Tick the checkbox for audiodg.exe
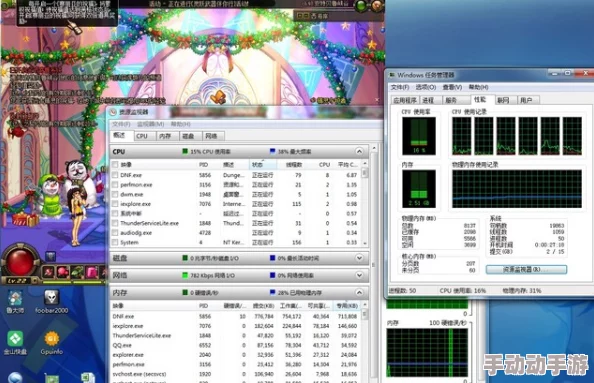The image size is (594, 383). pyautogui.click(x=115, y=233)
